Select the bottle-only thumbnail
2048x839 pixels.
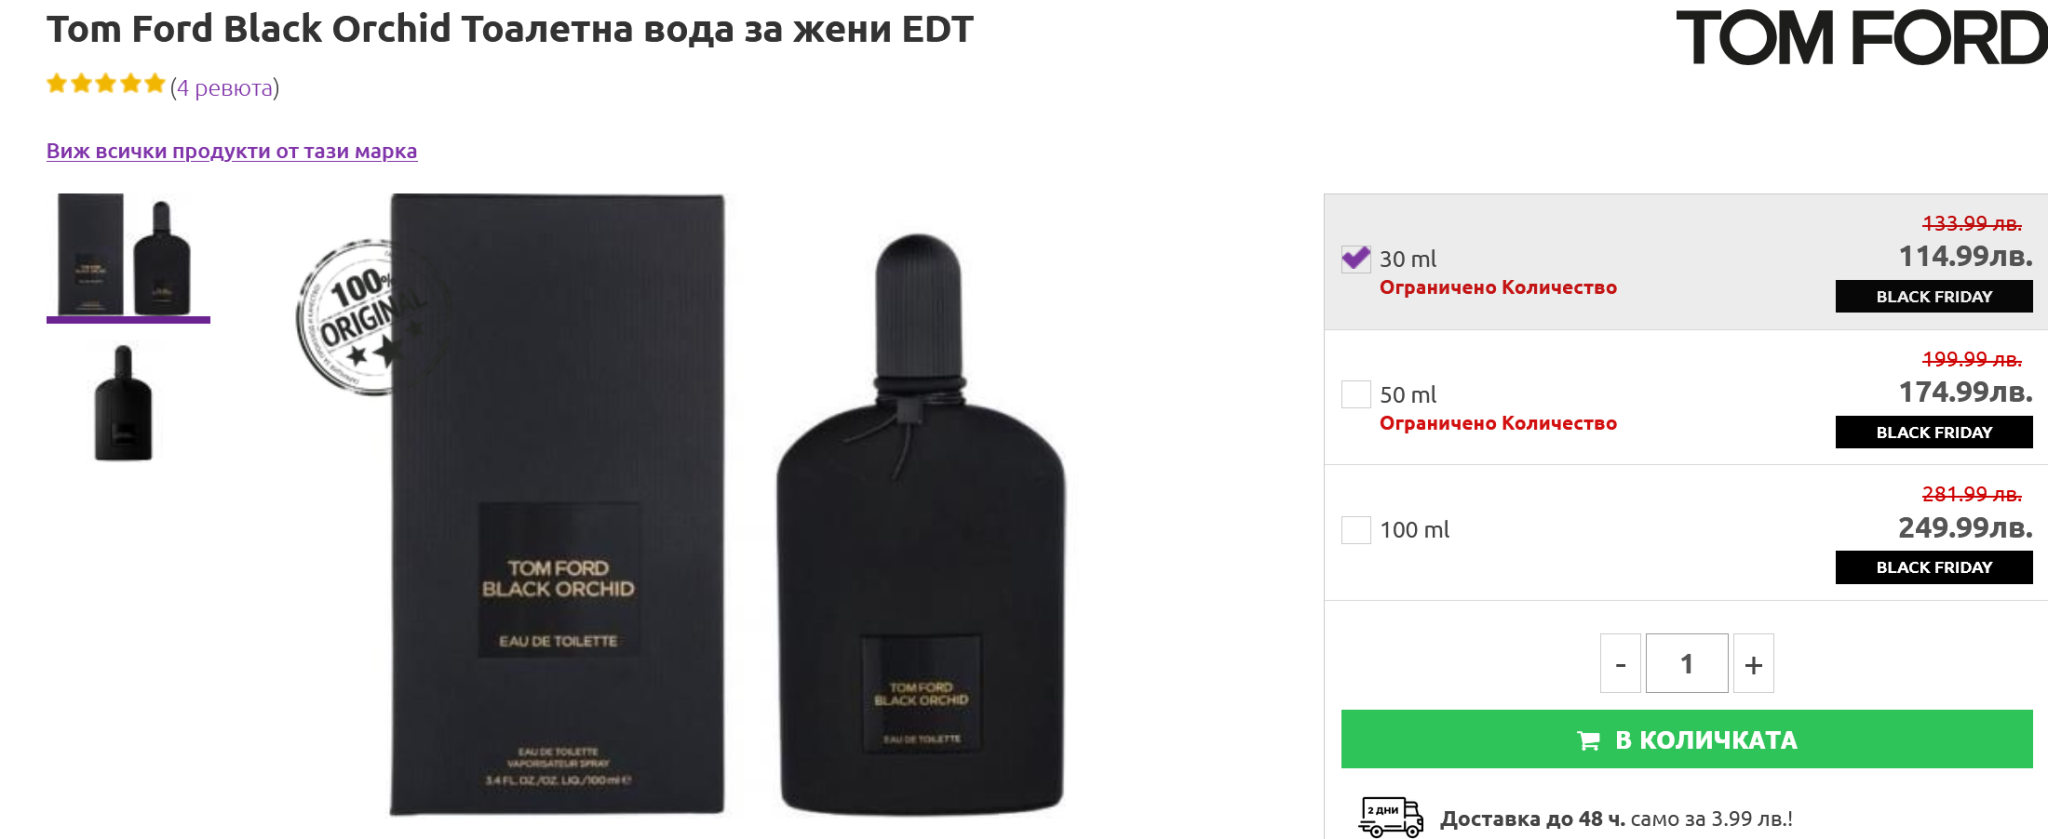pyautogui.click(x=124, y=404)
